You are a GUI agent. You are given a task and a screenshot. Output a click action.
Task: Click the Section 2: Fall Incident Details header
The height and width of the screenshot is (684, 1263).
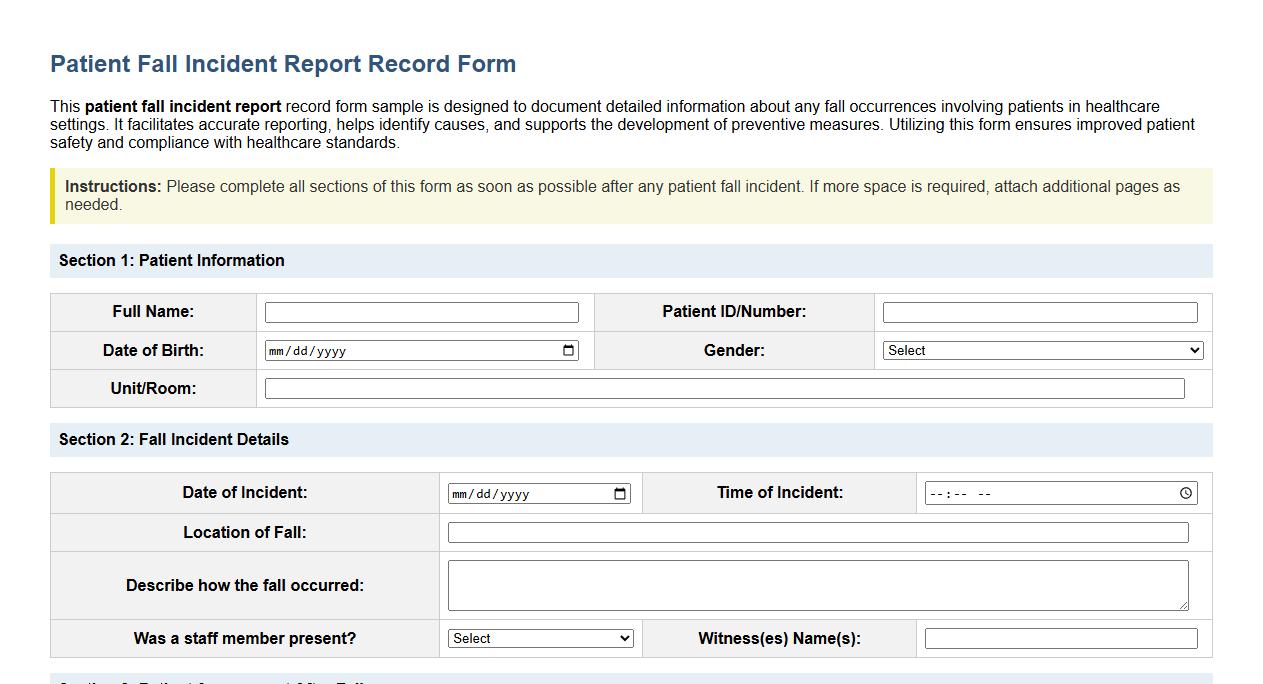coord(172,439)
